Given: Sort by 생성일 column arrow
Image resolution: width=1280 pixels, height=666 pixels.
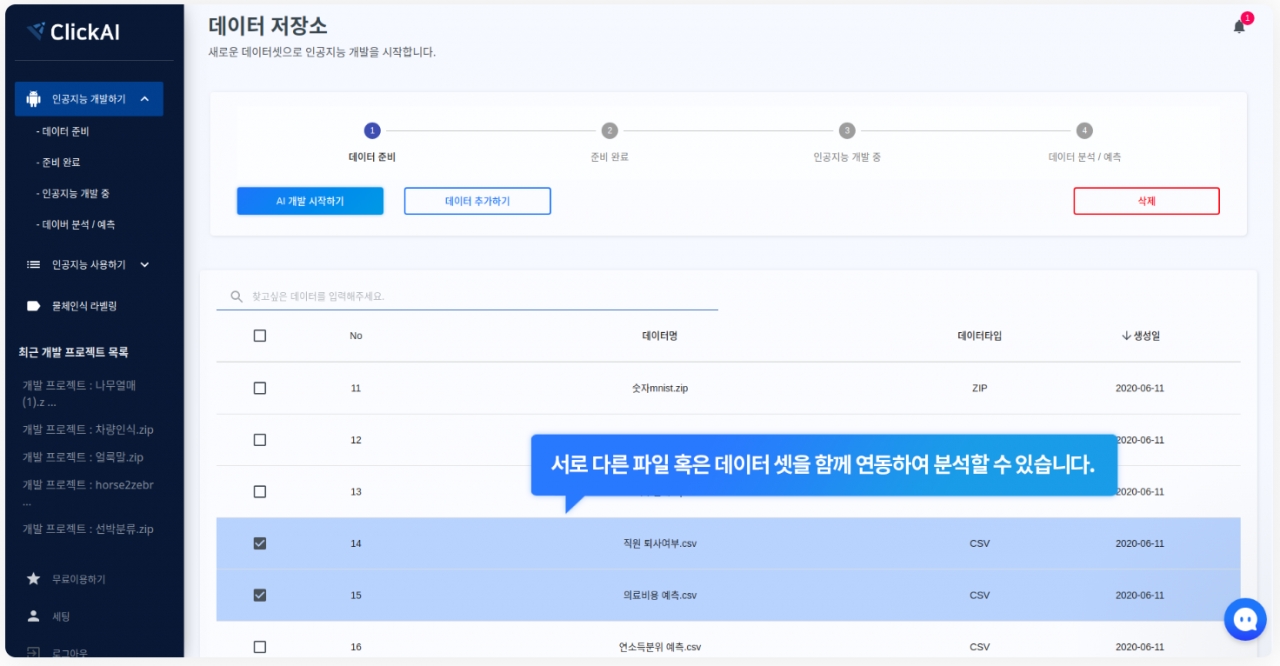Looking at the screenshot, I should tap(1126, 336).
